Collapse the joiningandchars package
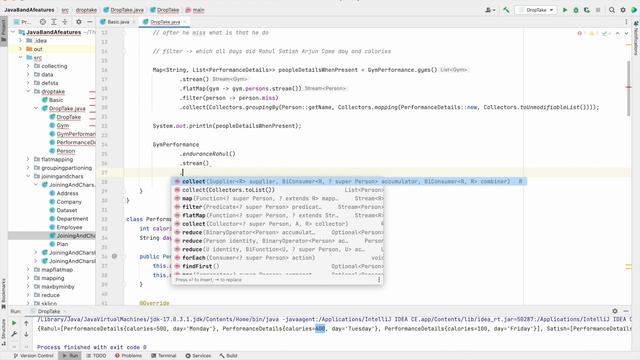Screen dimensions: 640x360 [x=28, y=176]
